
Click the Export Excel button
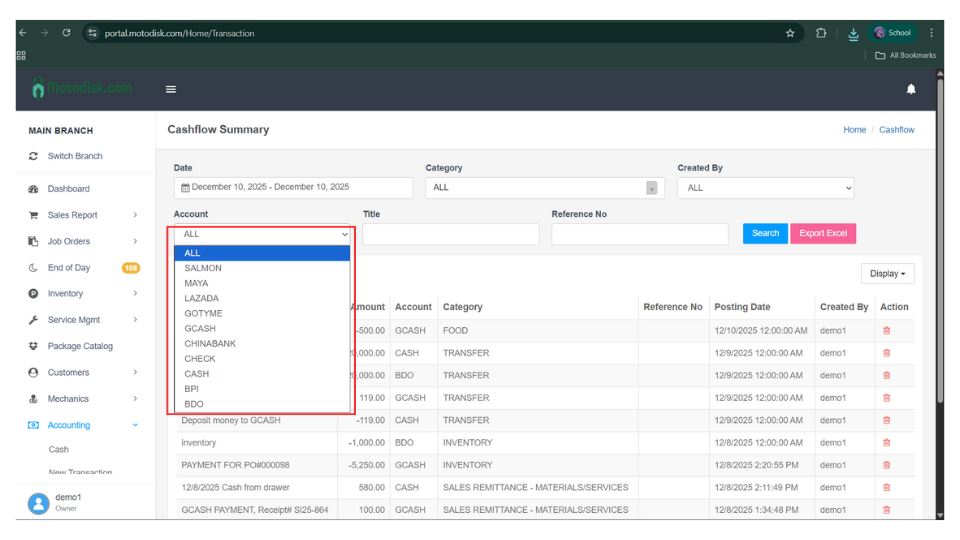point(823,233)
